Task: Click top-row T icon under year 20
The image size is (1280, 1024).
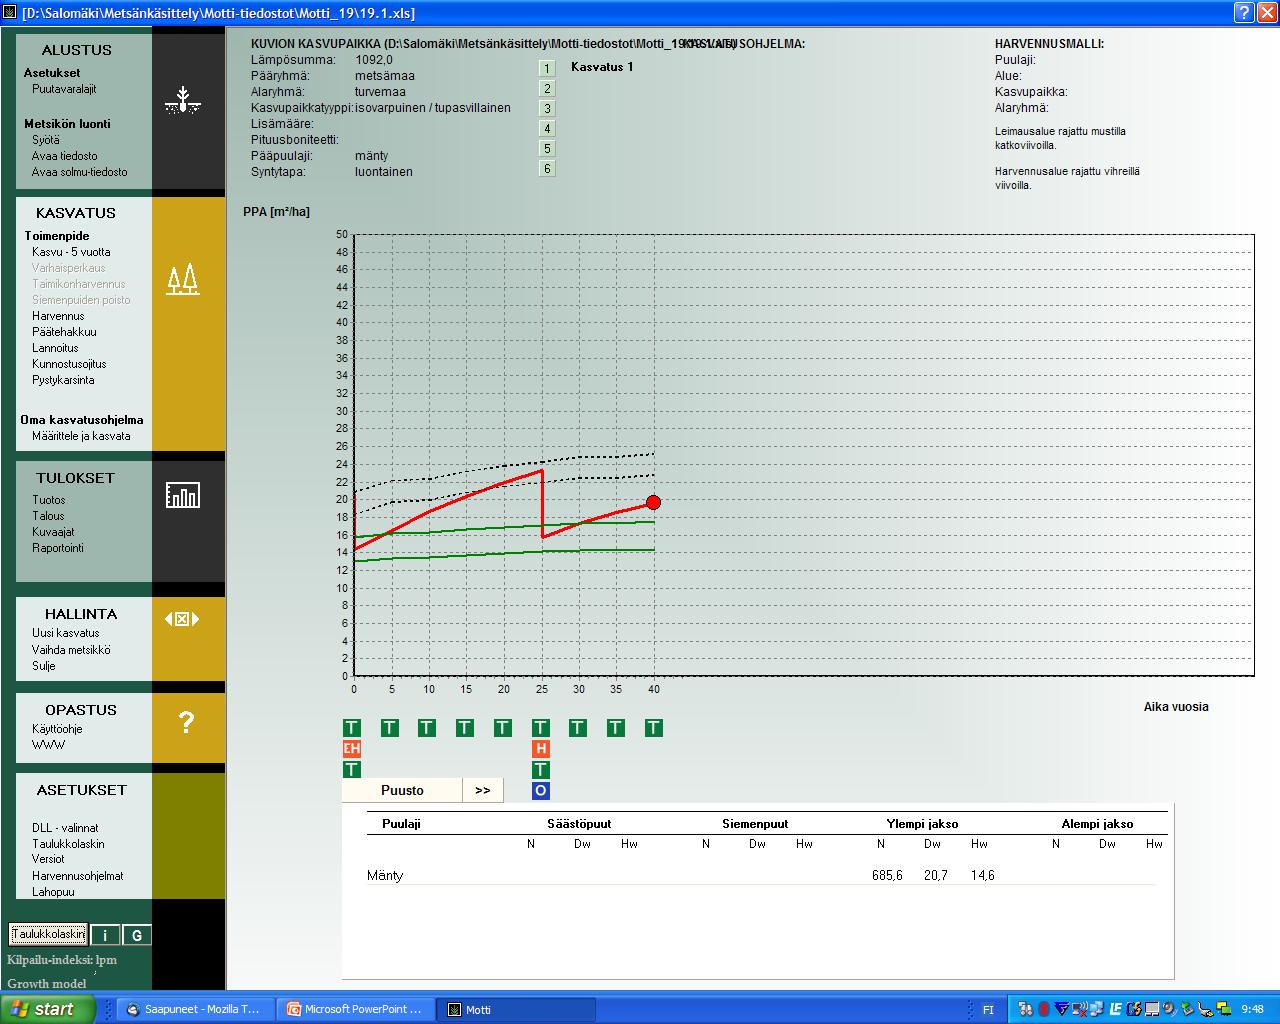Action: [503, 728]
